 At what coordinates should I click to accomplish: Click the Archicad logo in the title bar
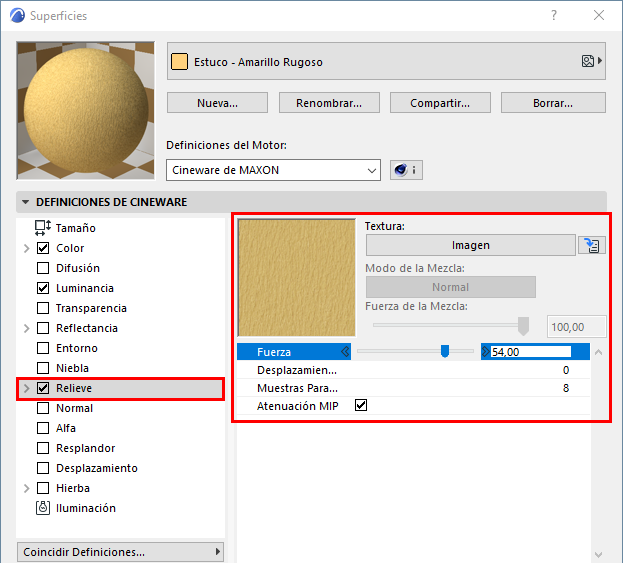coord(17,15)
